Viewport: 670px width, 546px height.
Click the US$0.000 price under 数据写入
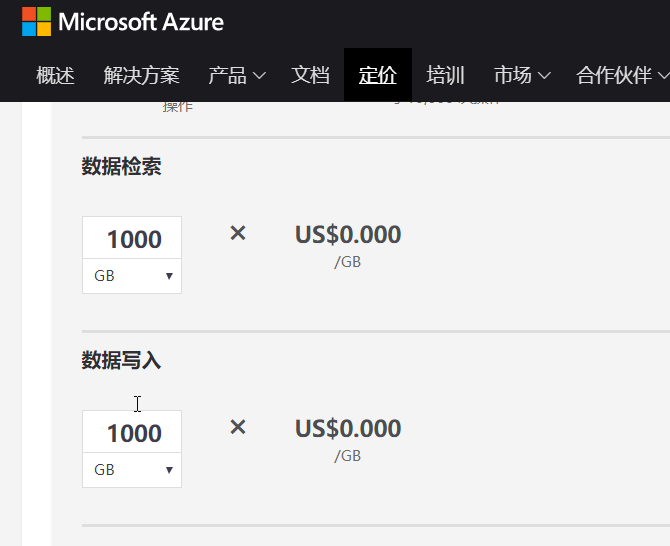pos(348,429)
